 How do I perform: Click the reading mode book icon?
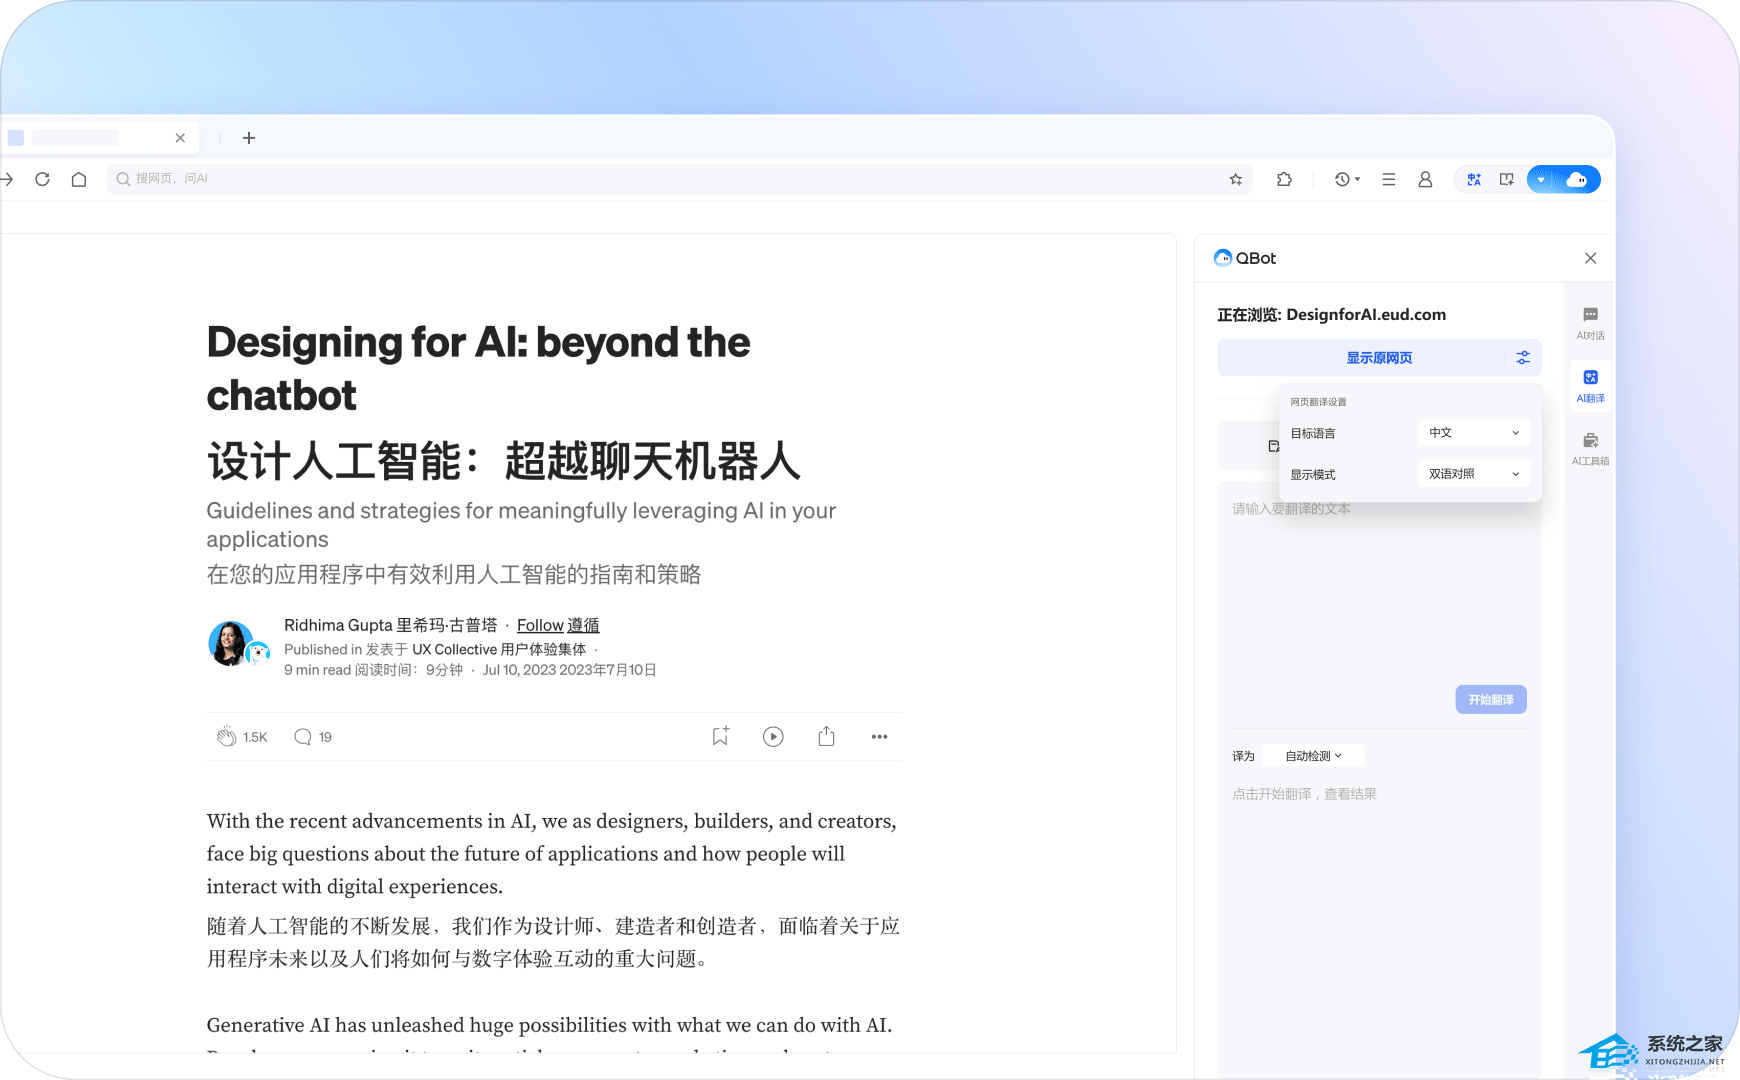(x=1506, y=179)
